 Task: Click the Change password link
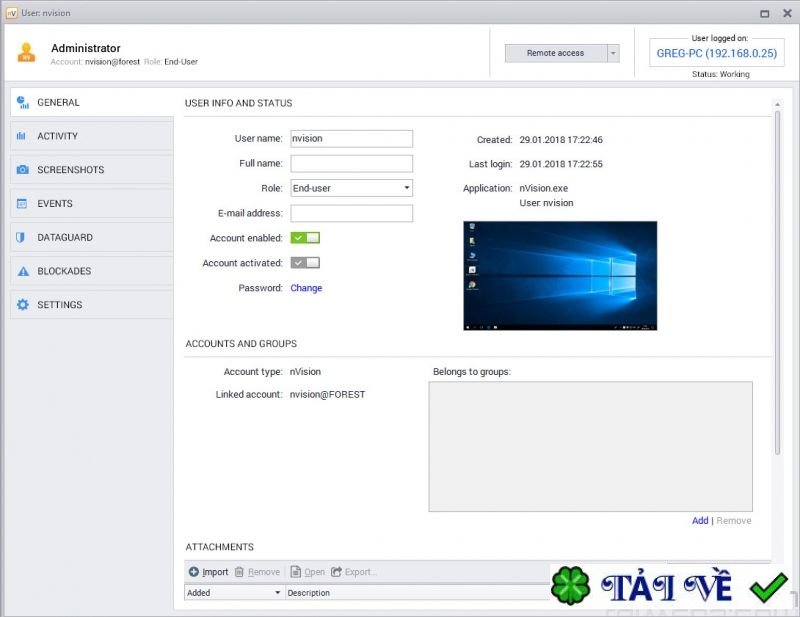[x=306, y=288]
